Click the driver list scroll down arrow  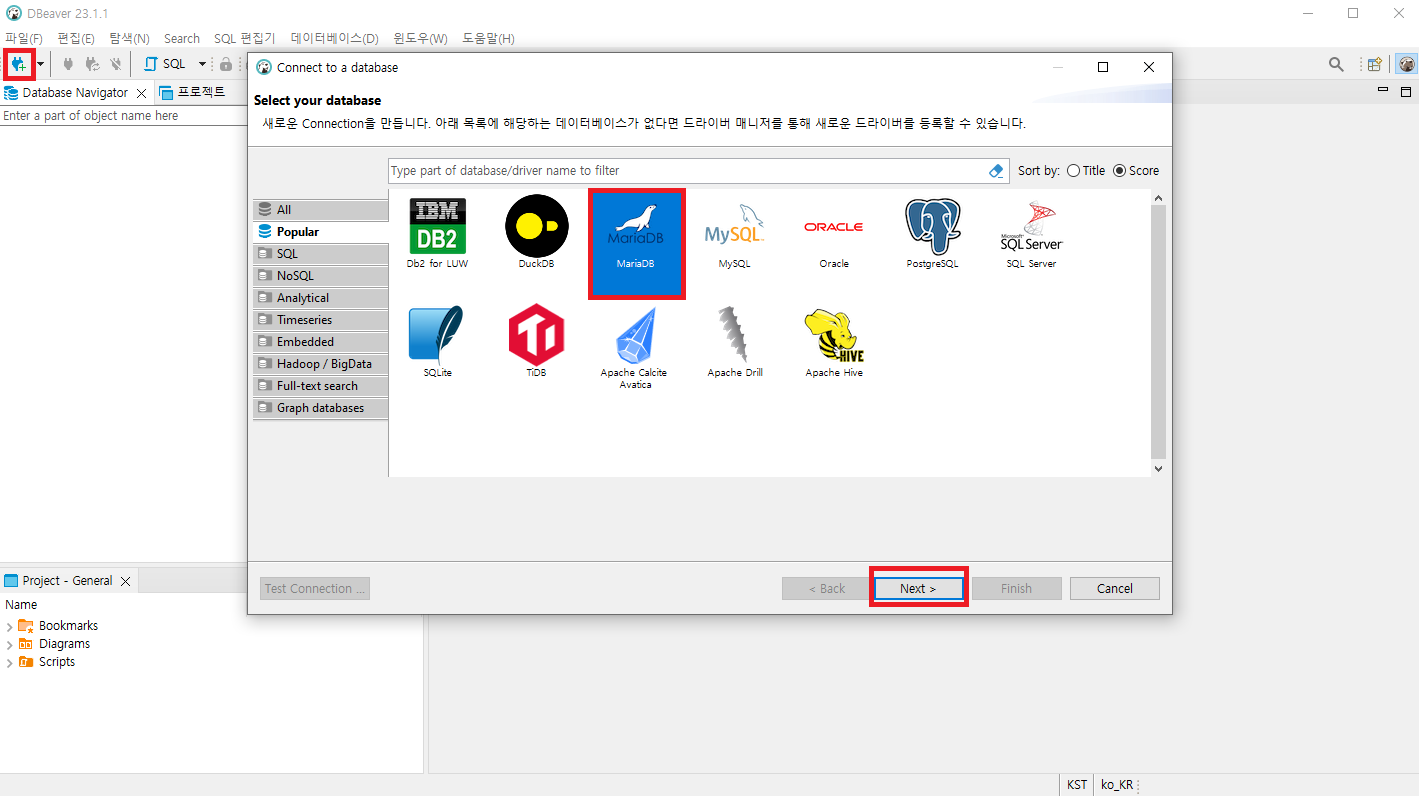click(1159, 467)
